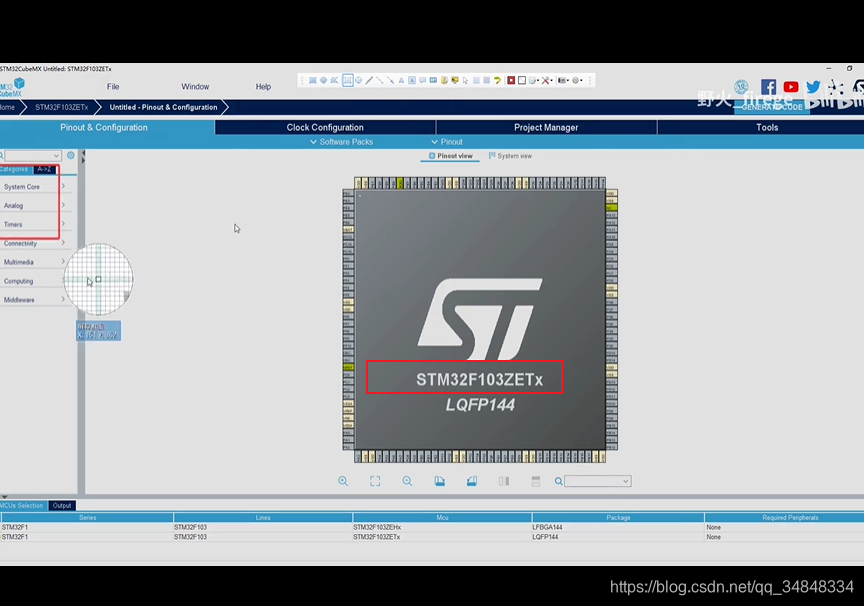Fit the chip to the view with the best-fit icon
864x606 pixels.
pyautogui.click(x=375, y=481)
